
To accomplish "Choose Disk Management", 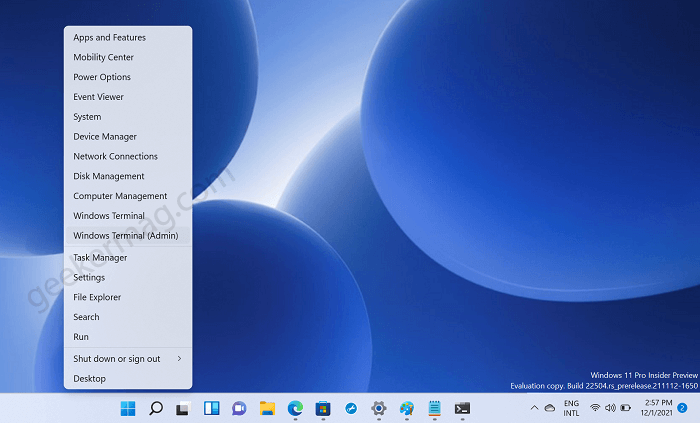I will (128, 176).
